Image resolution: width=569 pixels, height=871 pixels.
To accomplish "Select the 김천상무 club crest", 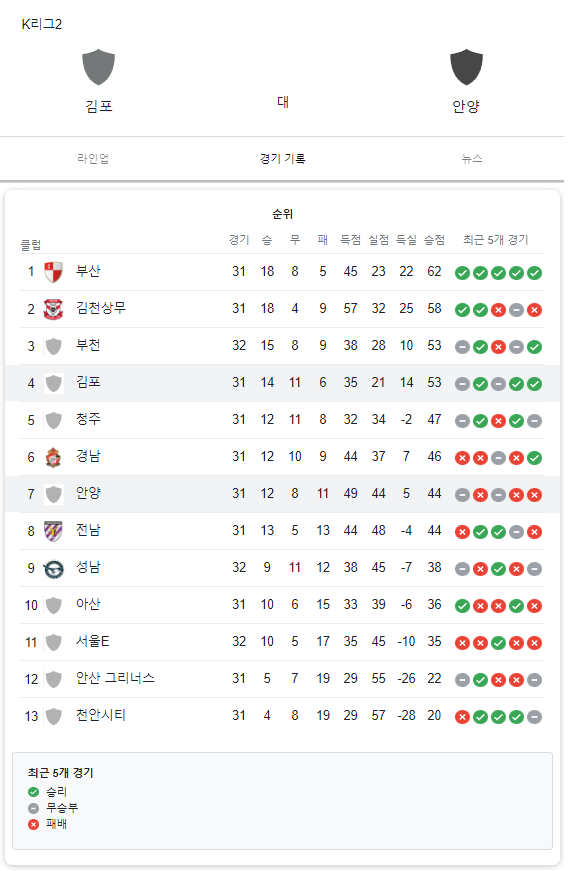I will (x=53, y=309).
